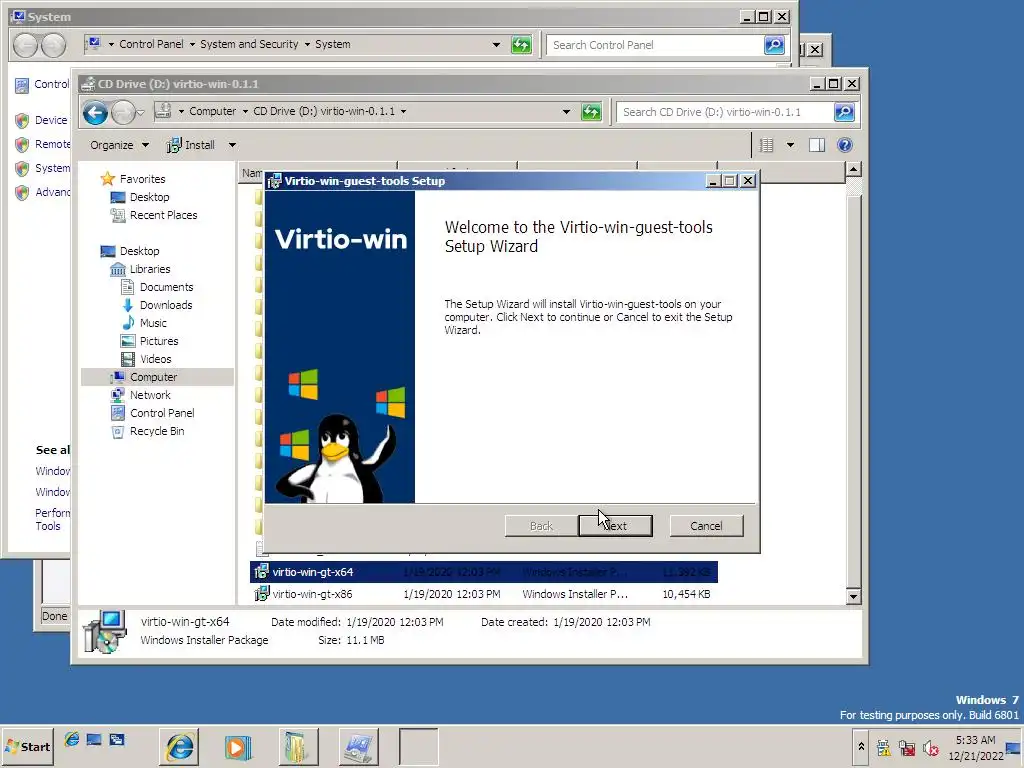Click Next in the Virtio-win setup wizard
The image size is (1024, 768).
(x=615, y=526)
